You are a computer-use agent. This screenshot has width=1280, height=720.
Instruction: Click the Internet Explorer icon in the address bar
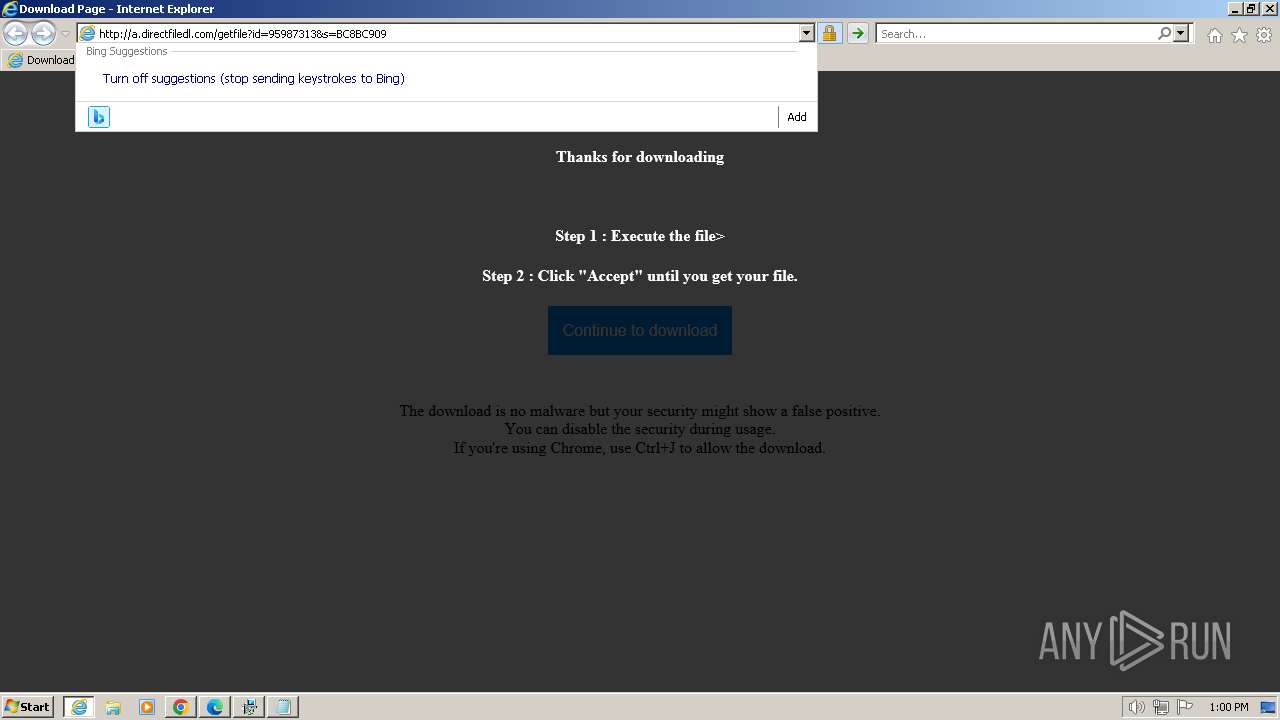tap(88, 33)
